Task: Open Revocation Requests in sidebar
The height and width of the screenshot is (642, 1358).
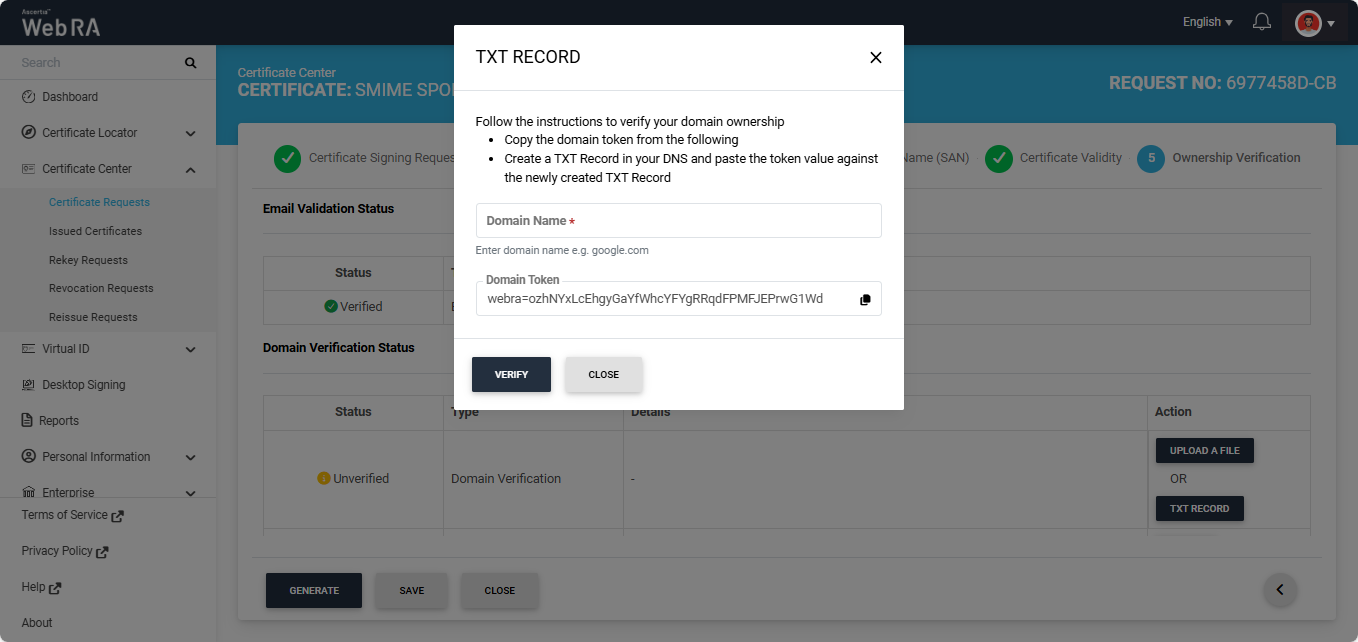Action: (x=101, y=288)
